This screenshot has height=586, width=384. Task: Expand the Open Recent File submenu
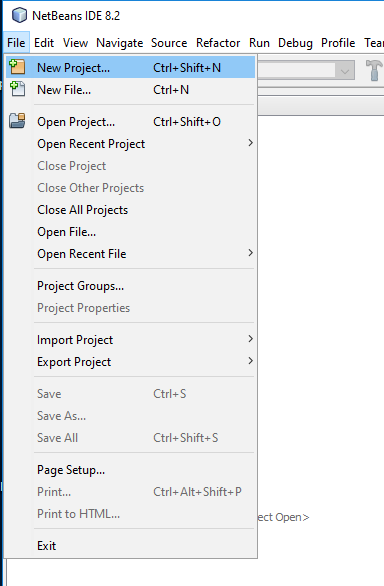click(251, 253)
